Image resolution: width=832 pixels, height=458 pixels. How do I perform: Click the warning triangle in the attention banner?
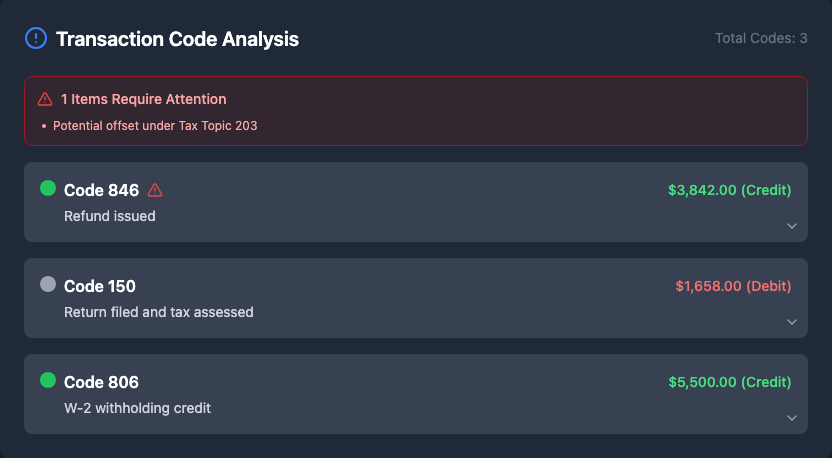(45, 99)
